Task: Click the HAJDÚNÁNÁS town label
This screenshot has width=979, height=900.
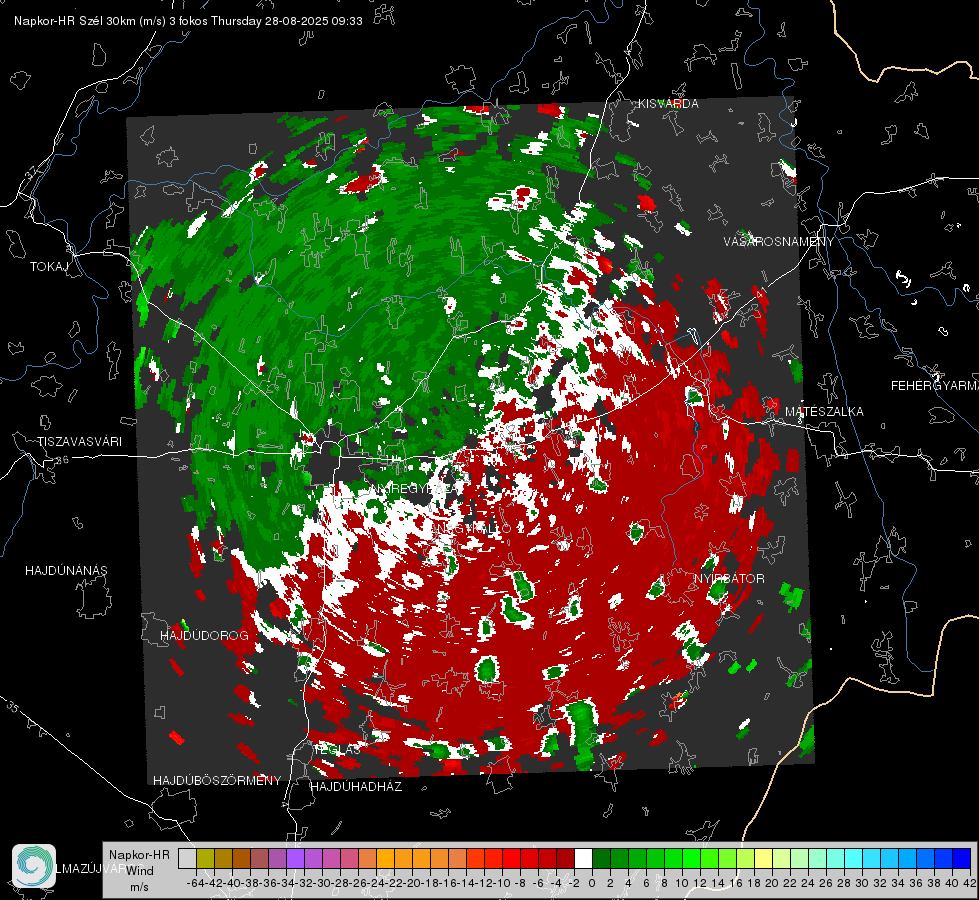Action: point(66,571)
